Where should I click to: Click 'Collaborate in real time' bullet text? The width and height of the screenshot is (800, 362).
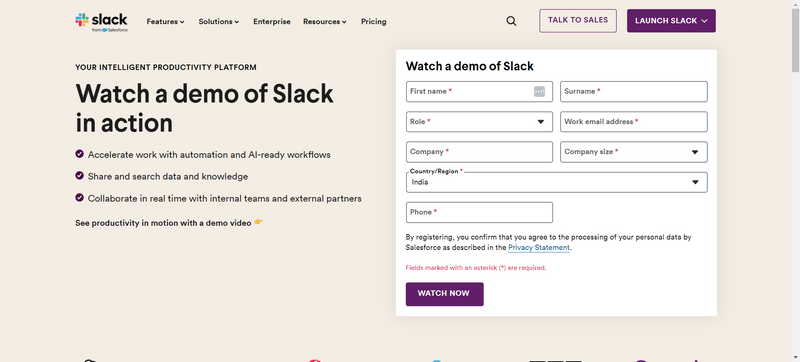pyautogui.click(x=224, y=198)
